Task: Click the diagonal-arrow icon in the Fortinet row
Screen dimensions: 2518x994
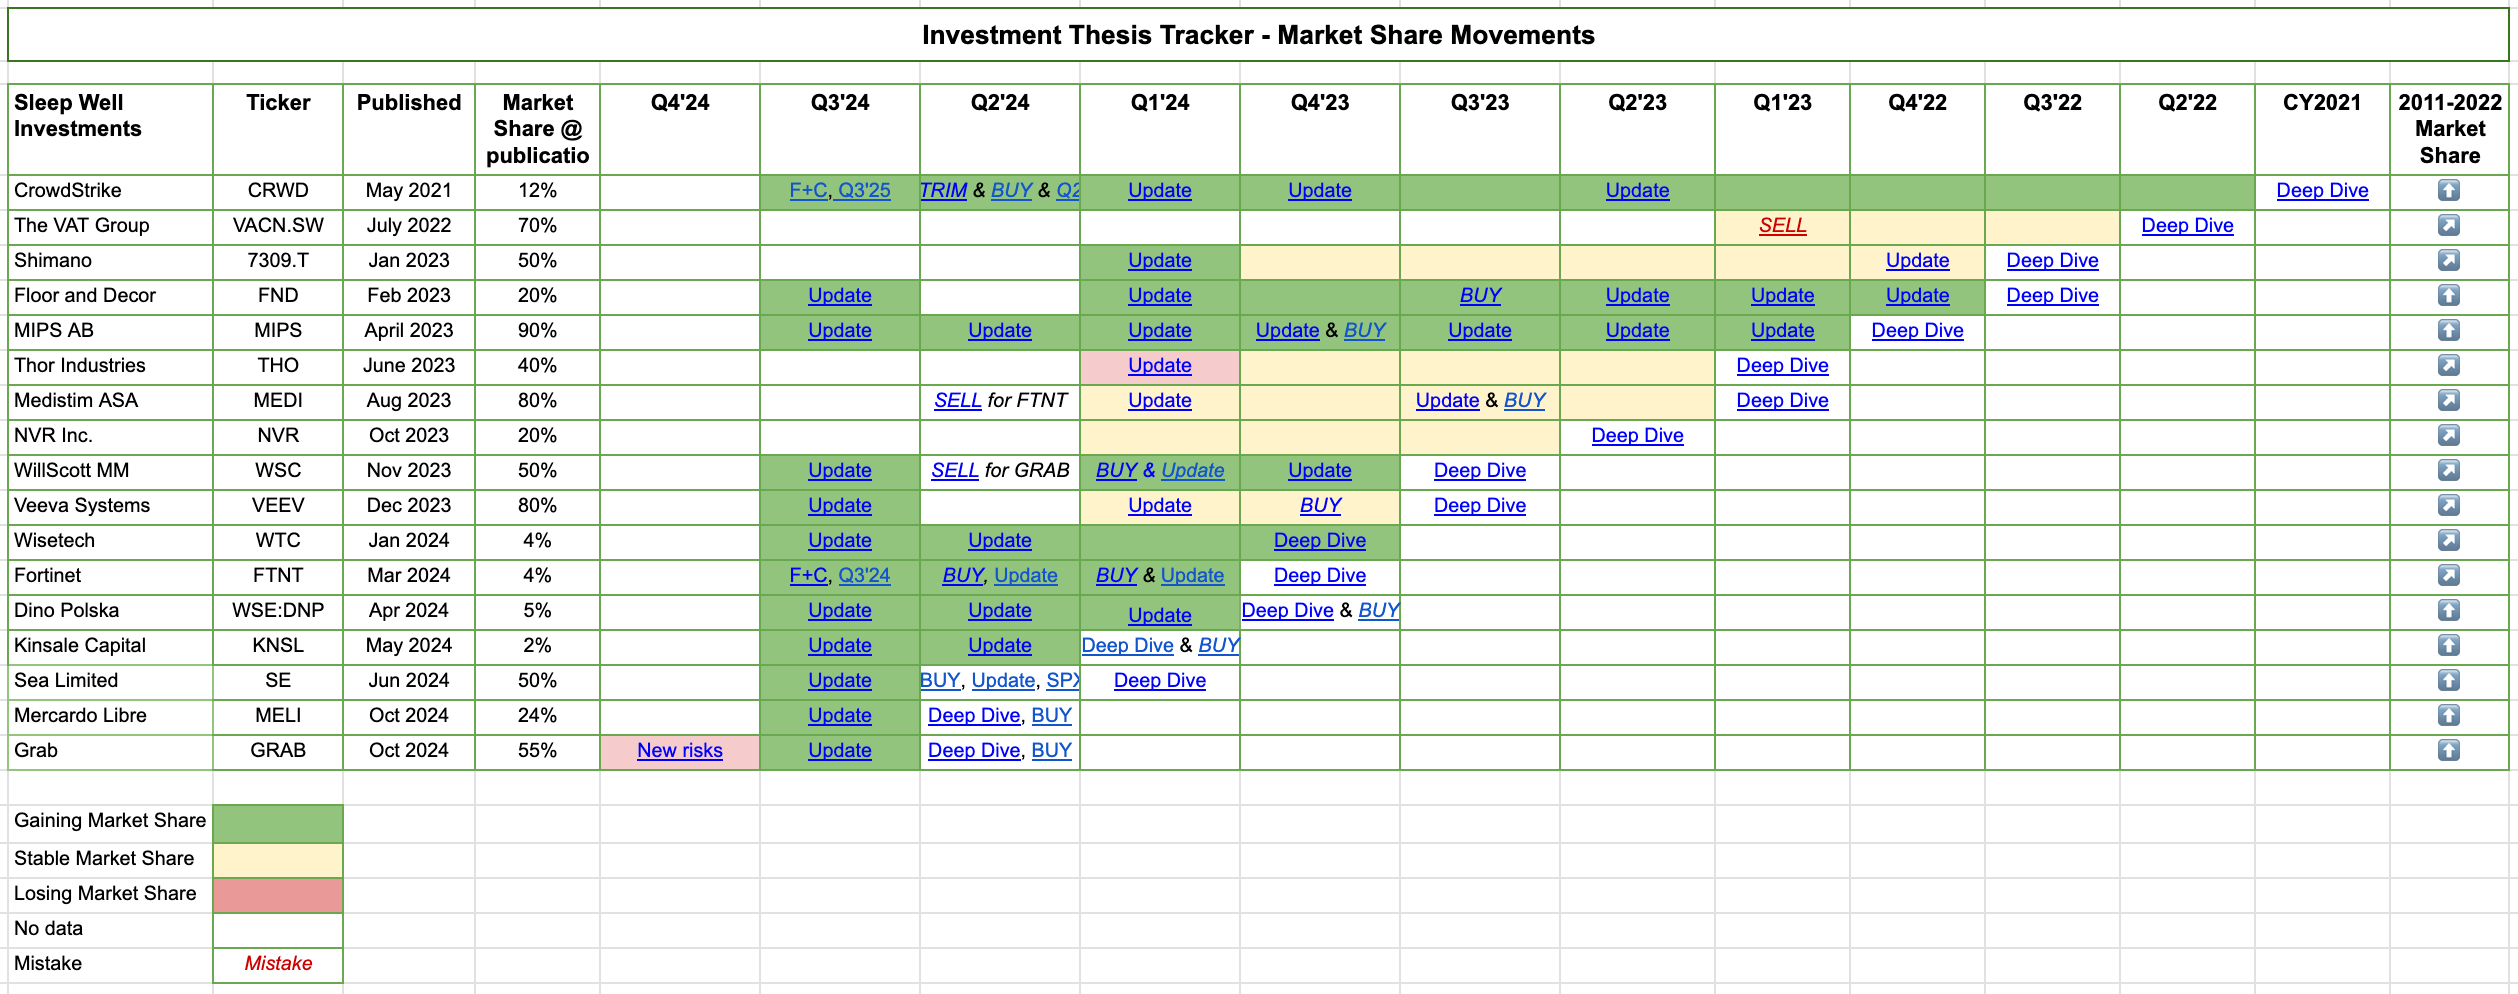Action: pos(2448,575)
